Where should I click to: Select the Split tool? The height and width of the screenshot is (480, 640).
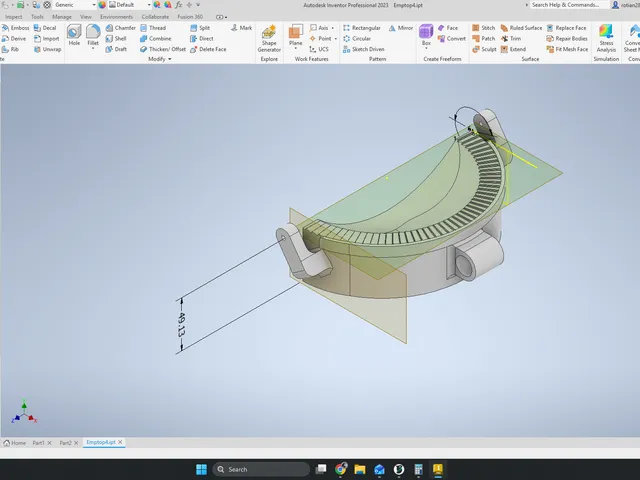pos(200,28)
